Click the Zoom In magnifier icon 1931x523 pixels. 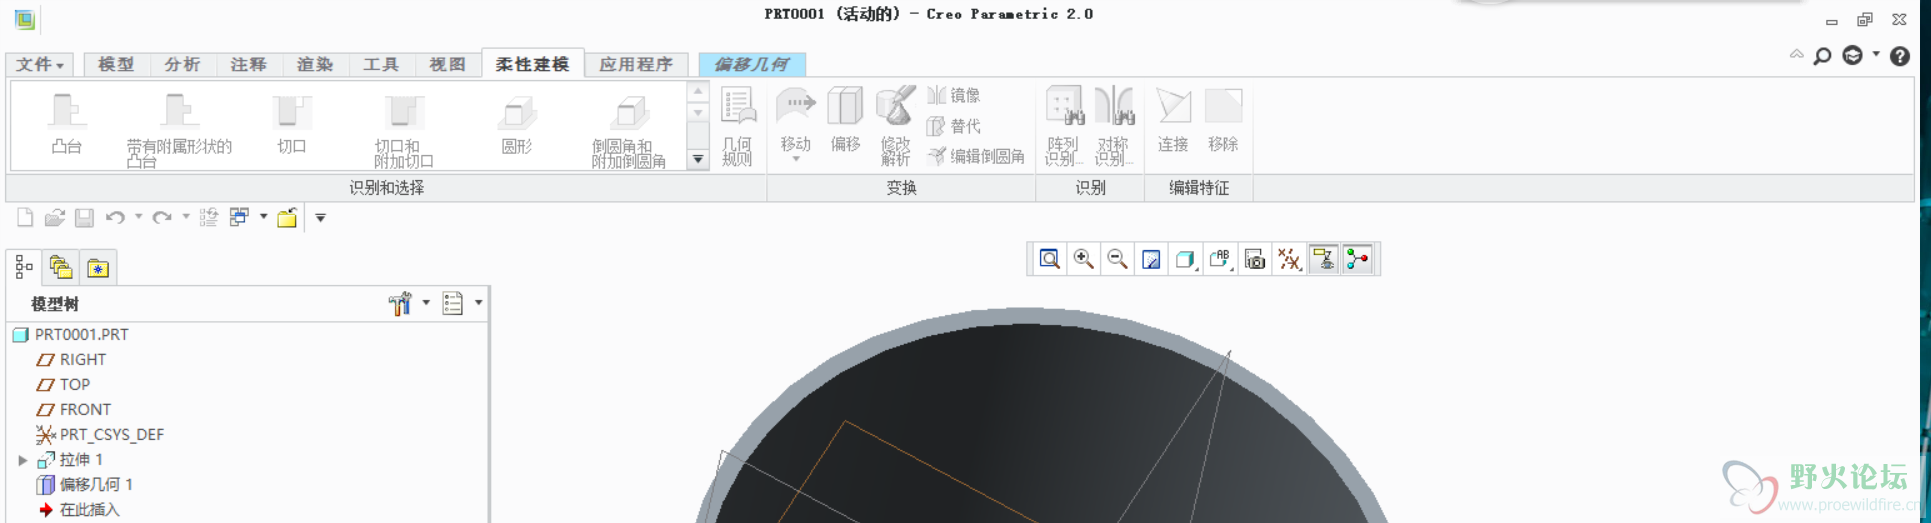pyautogui.click(x=1083, y=260)
